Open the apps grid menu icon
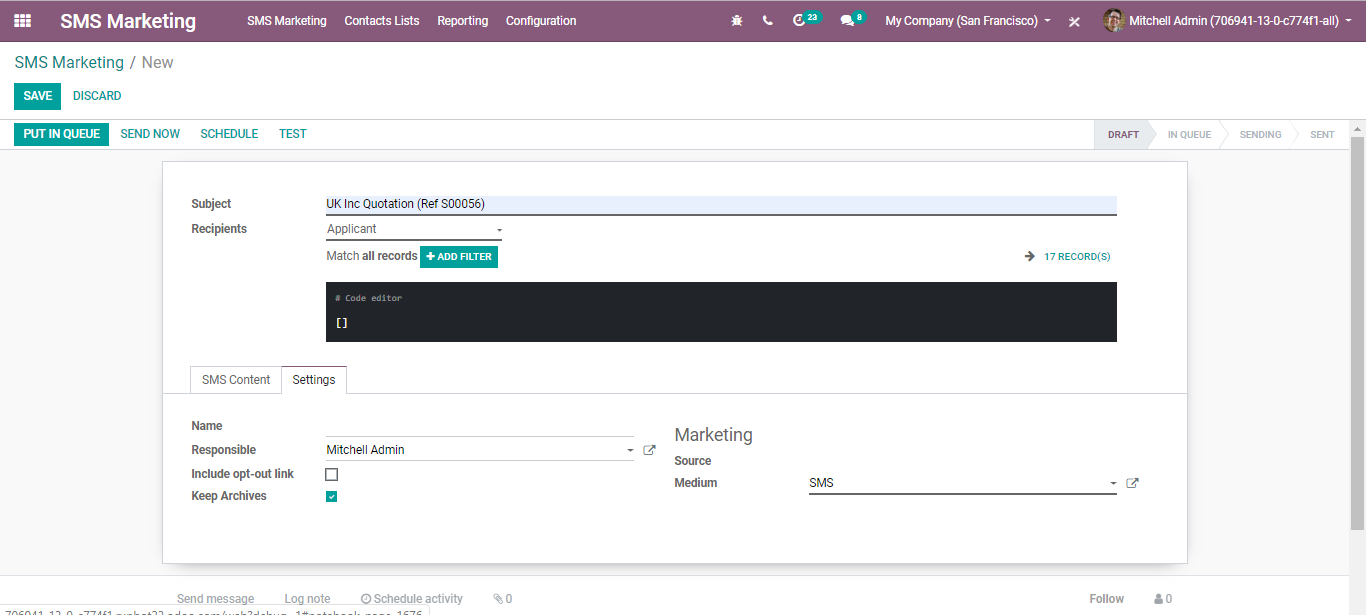The image size is (1366, 615). (22, 20)
